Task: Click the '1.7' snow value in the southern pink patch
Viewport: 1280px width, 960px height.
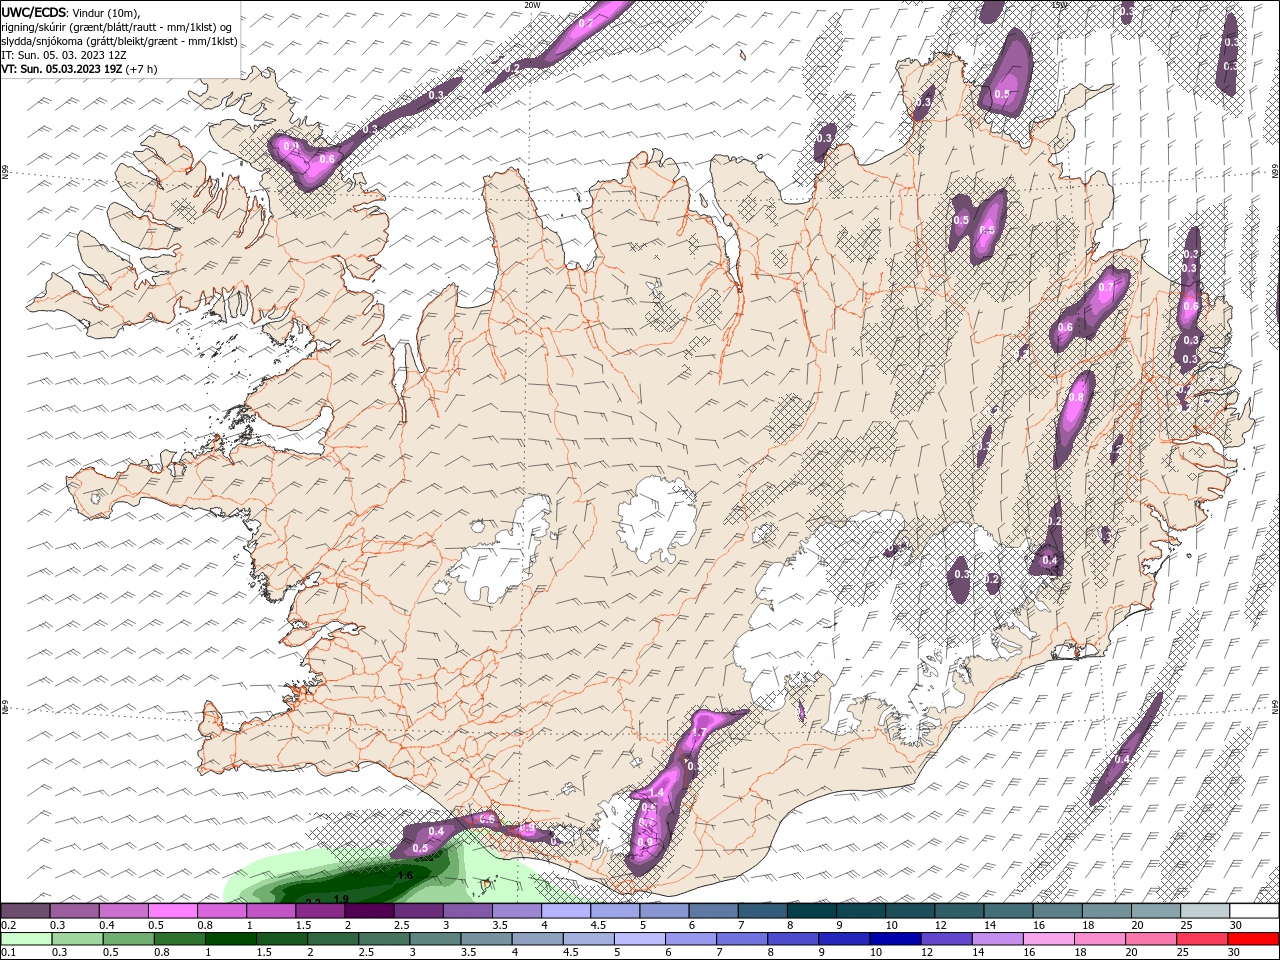Action: coord(699,733)
